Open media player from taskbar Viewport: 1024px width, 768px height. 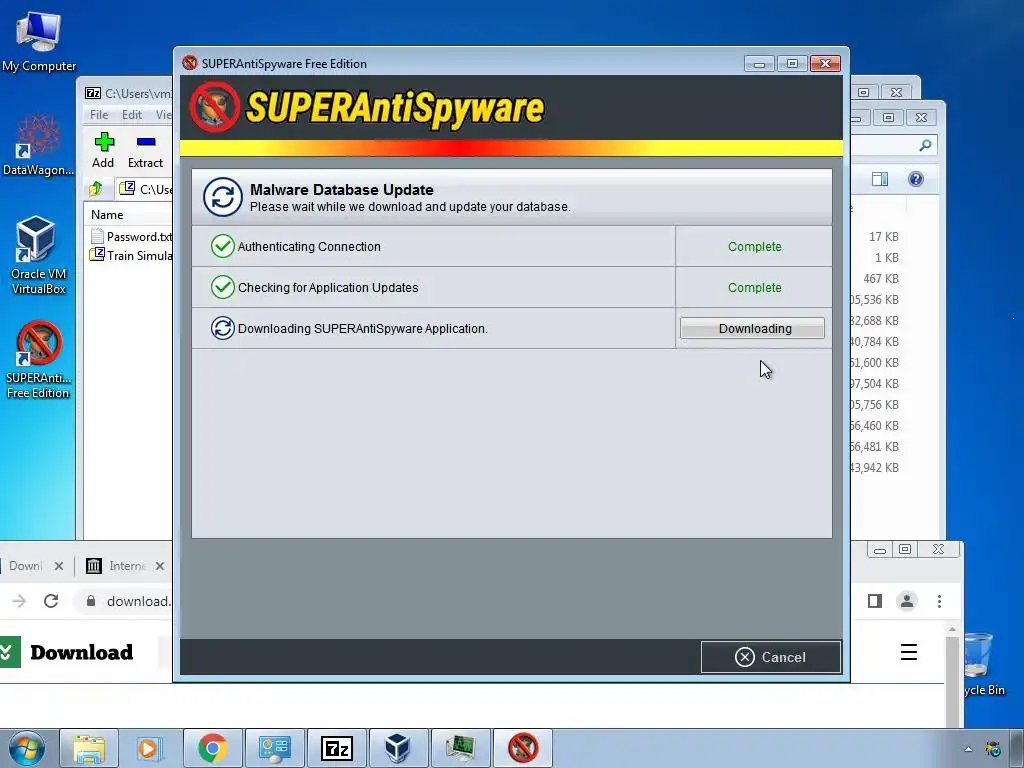(149, 748)
